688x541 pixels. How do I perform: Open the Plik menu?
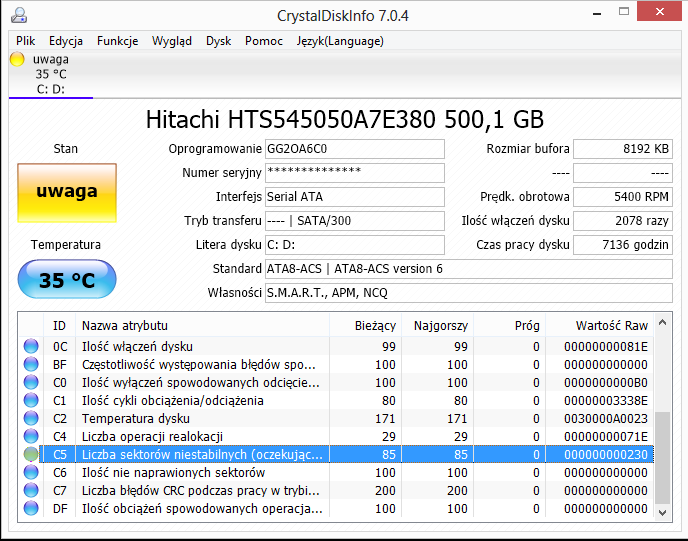(25, 41)
